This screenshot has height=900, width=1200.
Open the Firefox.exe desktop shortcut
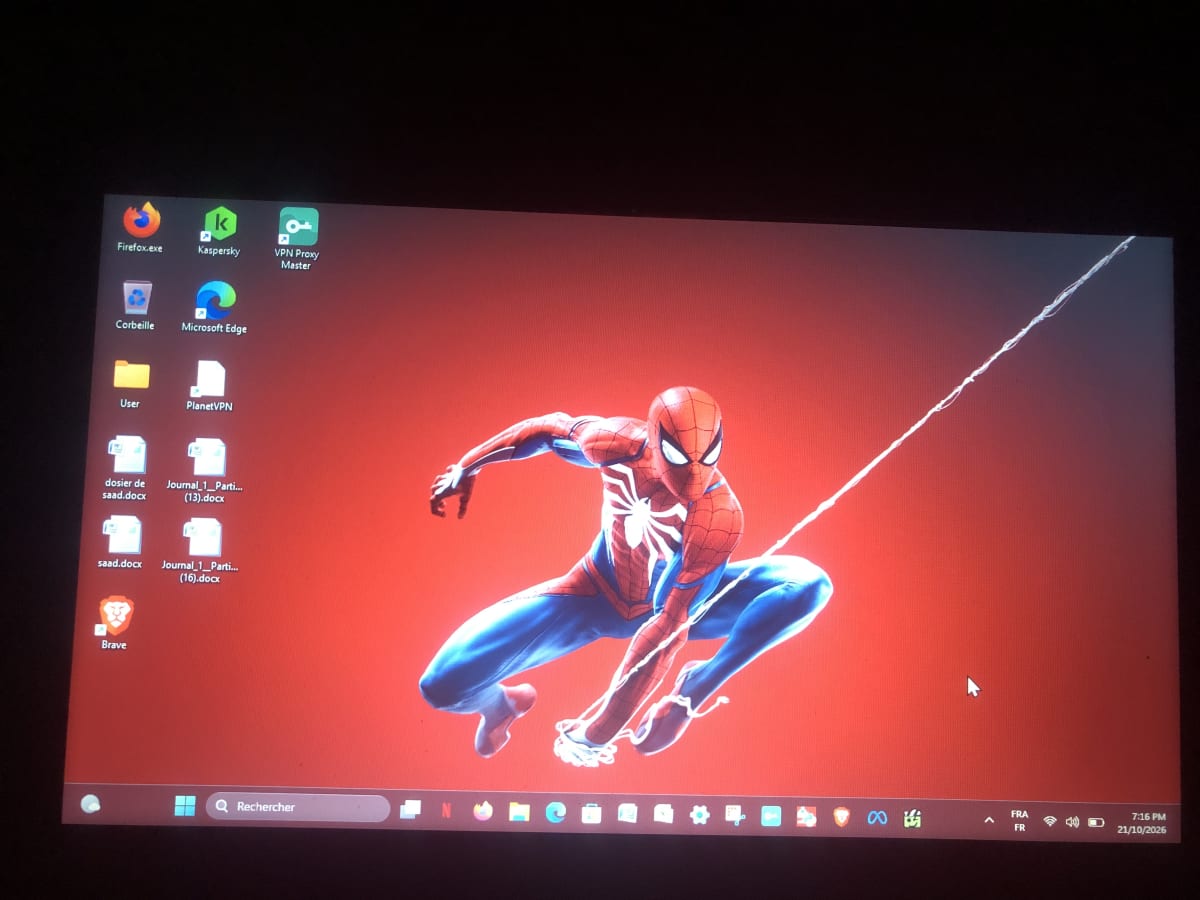(x=141, y=228)
